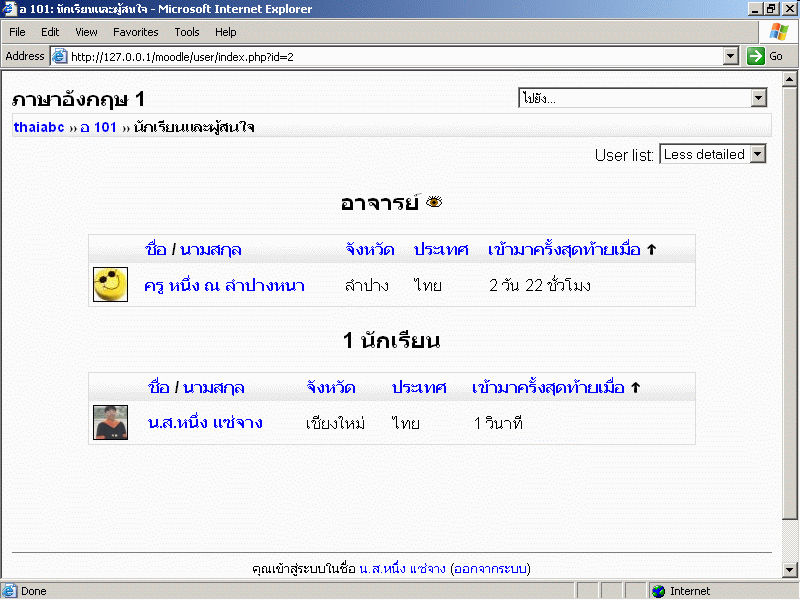Click the teacher's smiley face avatar
The height and width of the screenshot is (600, 800).
pyautogui.click(x=110, y=285)
